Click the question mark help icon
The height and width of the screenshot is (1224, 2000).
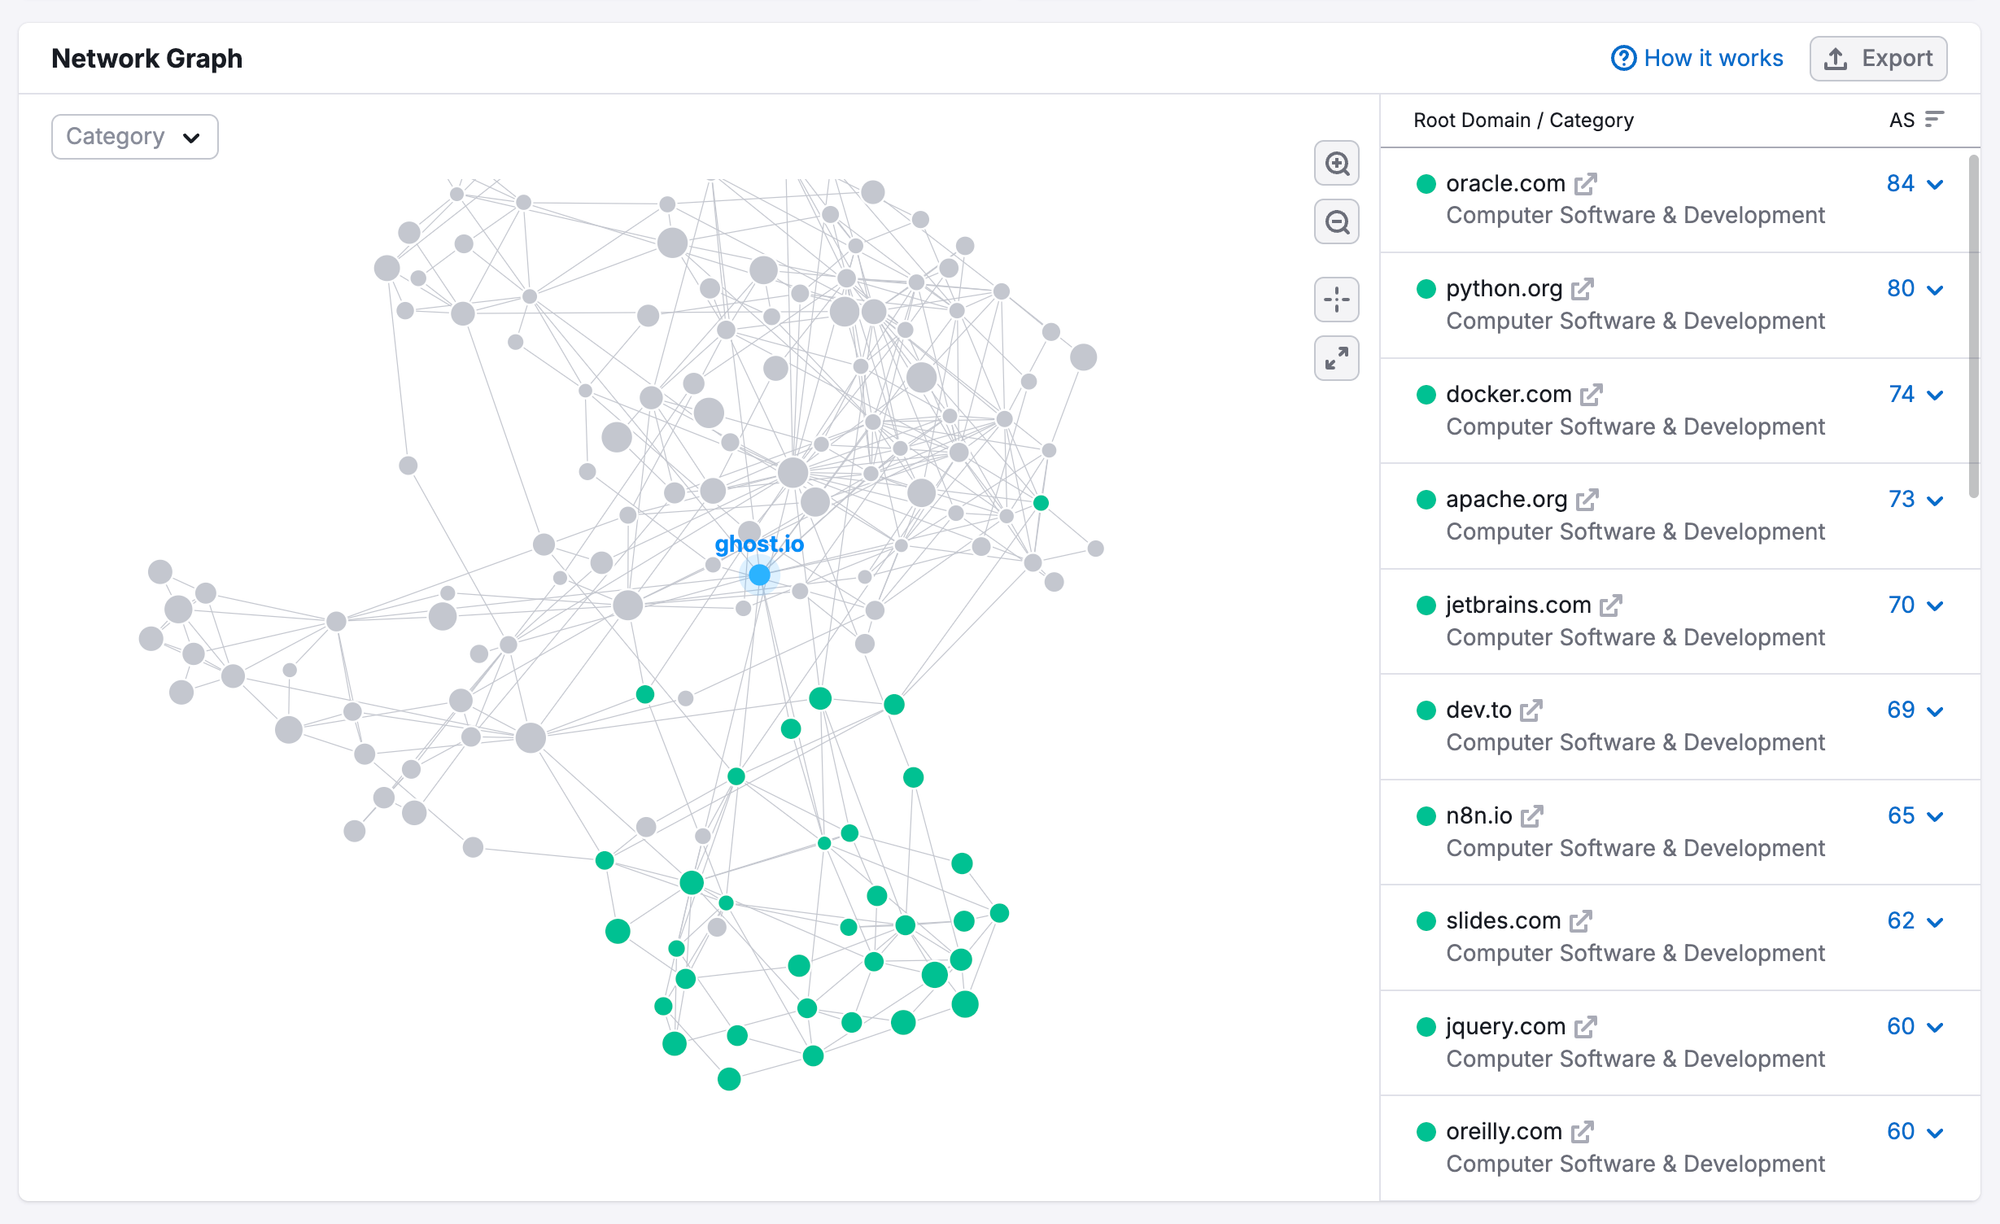[x=1623, y=58]
